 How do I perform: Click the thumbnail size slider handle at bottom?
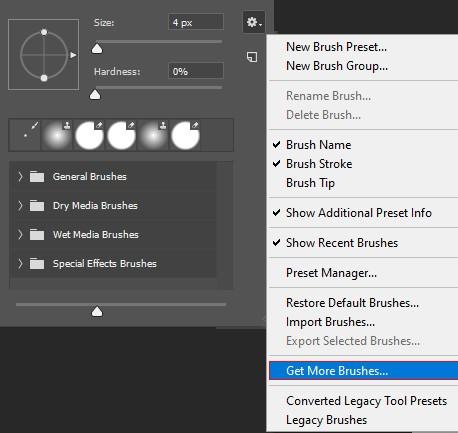[x=97, y=312]
